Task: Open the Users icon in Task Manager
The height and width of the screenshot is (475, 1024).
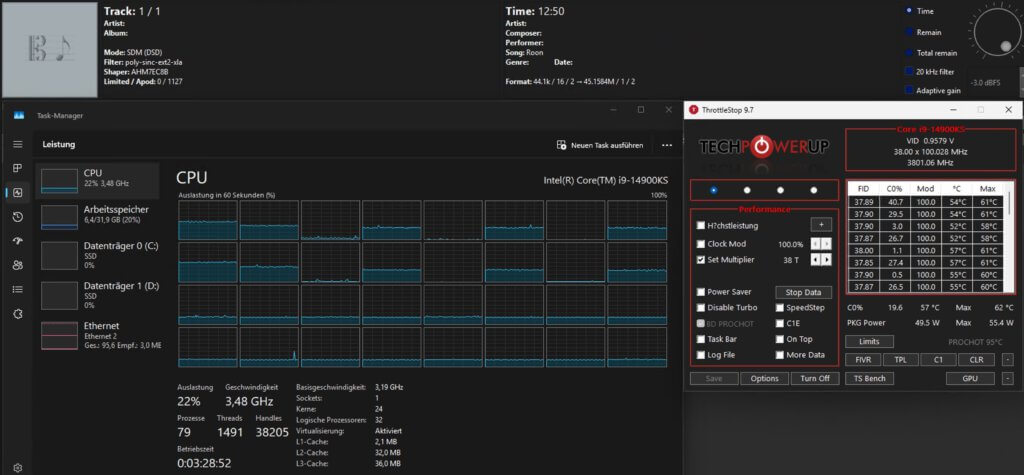Action: click(18, 265)
